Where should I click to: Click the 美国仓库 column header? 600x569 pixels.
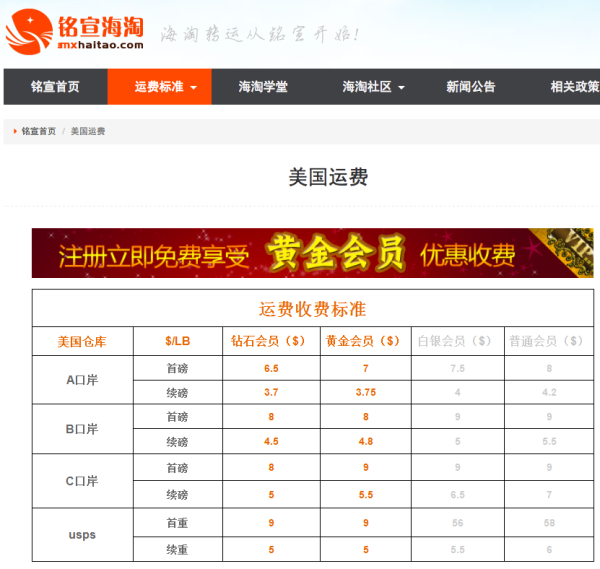pos(82,342)
